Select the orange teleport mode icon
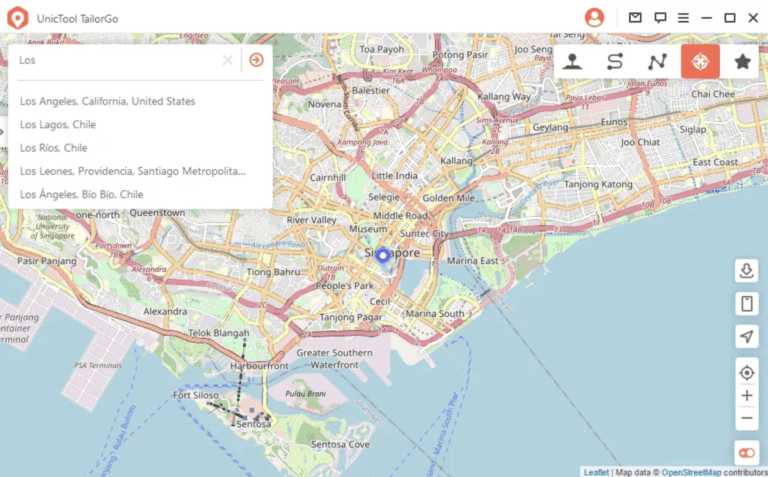Screen dimensions: 768x477 [700, 61]
